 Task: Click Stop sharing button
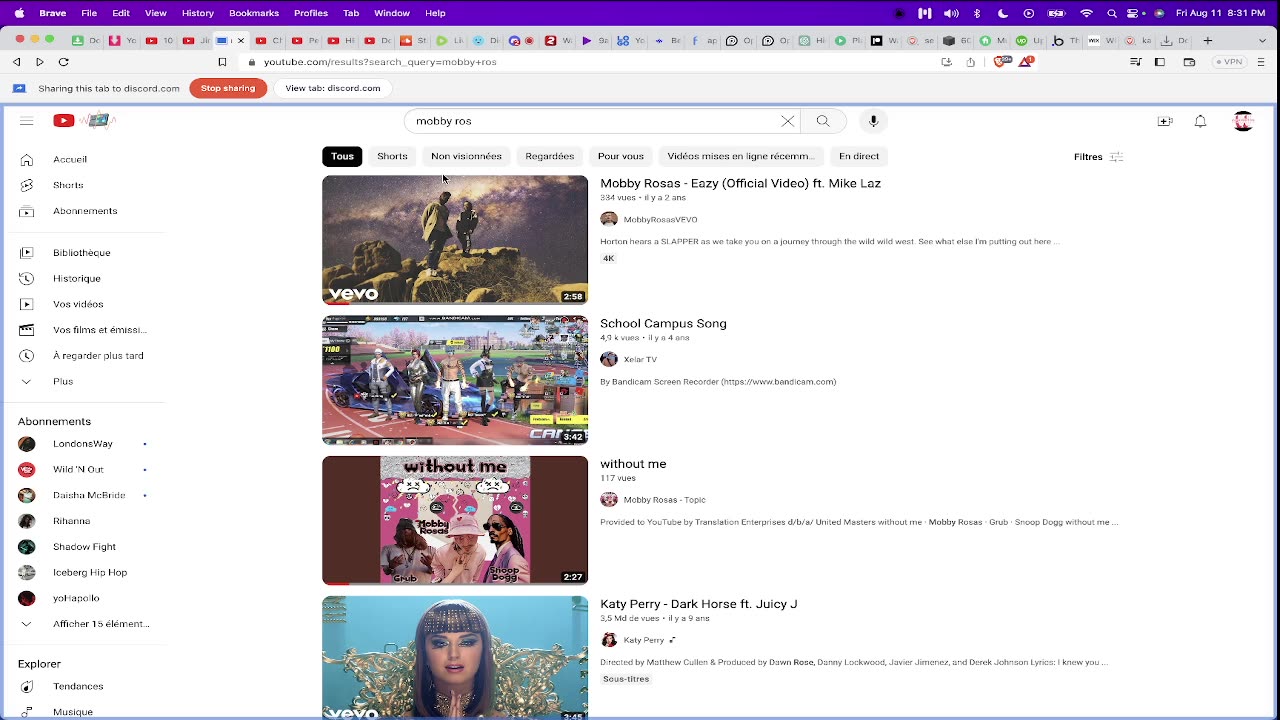coord(228,88)
